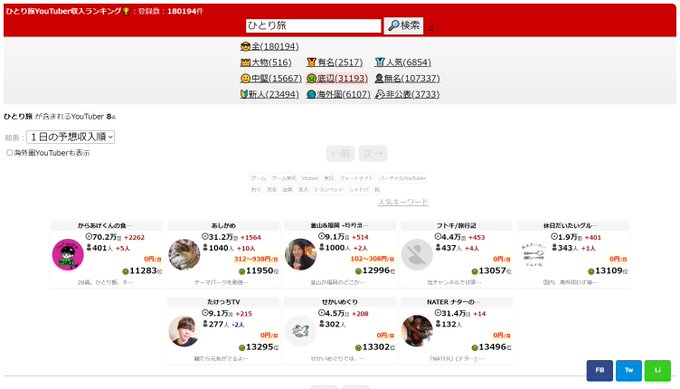Click the green rank icon beside 11950位
The height and width of the screenshot is (389, 680).
pyautogui.click(x=242, y=271)
